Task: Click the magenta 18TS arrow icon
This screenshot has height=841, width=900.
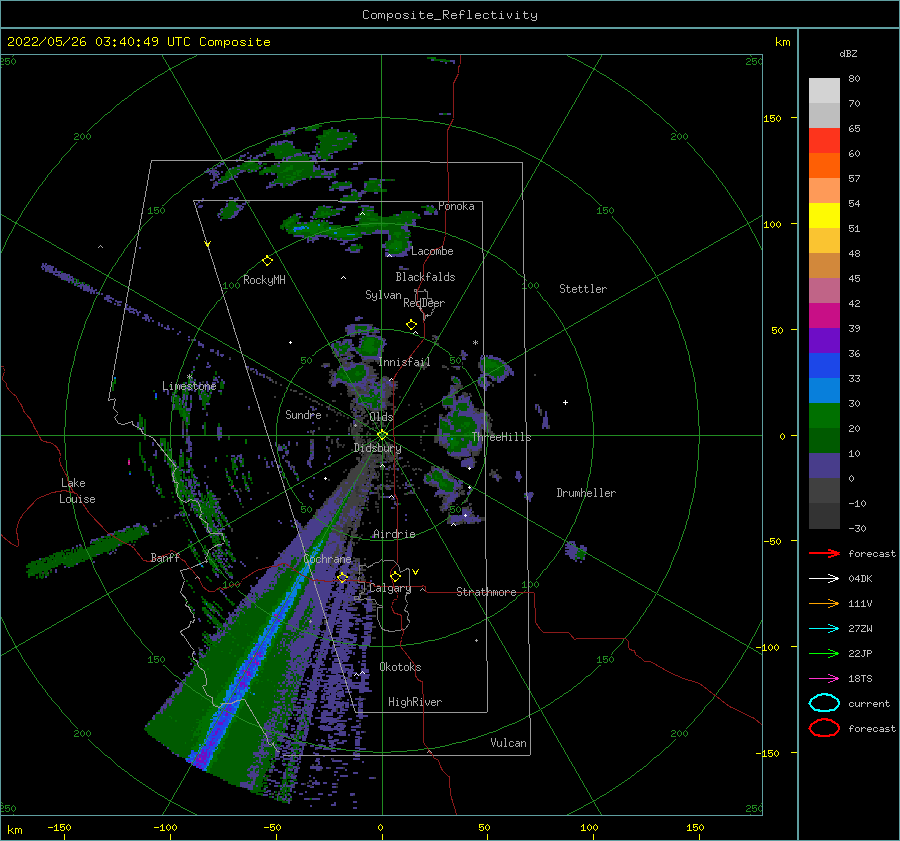Action: pos(824,679)
